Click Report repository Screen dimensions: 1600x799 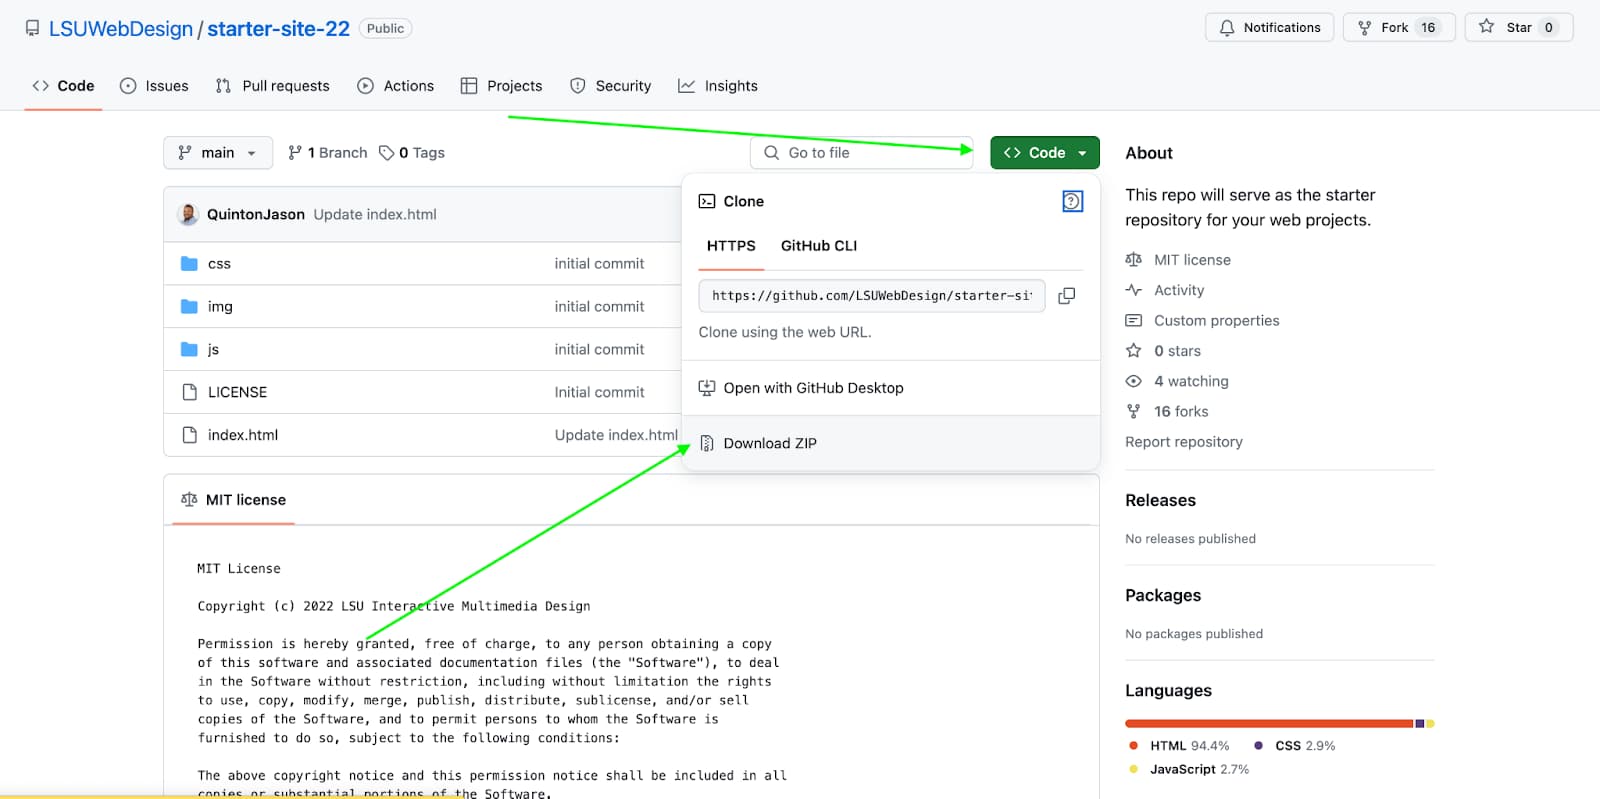(1184, 442)
